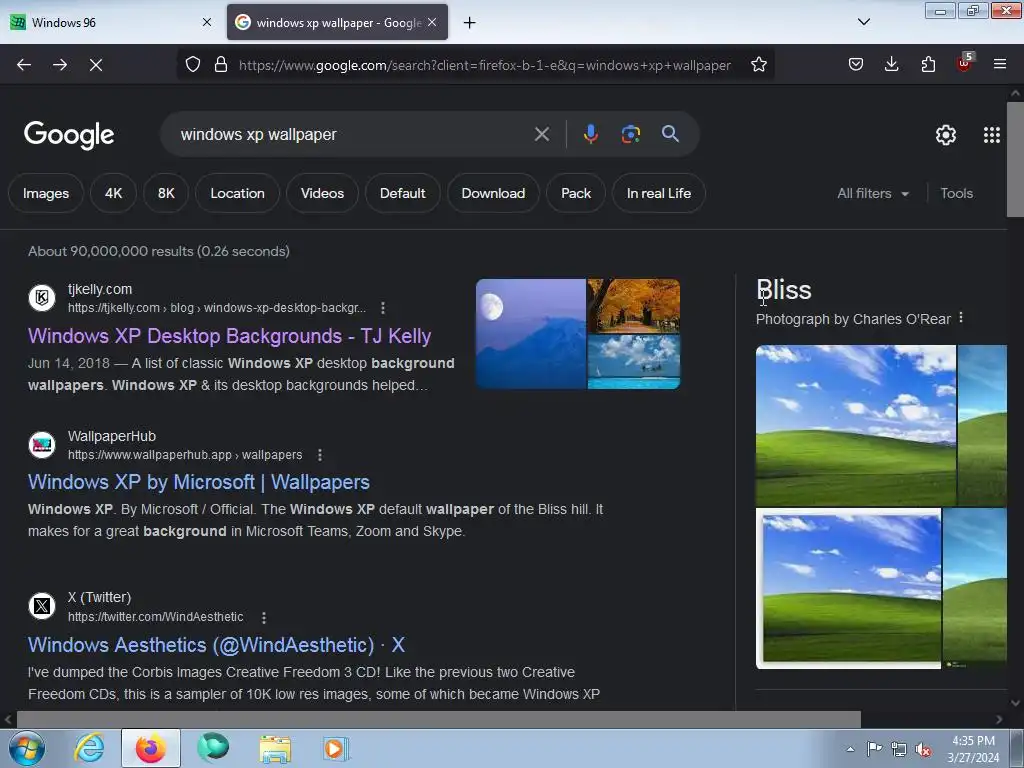Select the Default filter chip
Image resolution: width=1024 pixels, height=768 pixels.
point(403,193)
